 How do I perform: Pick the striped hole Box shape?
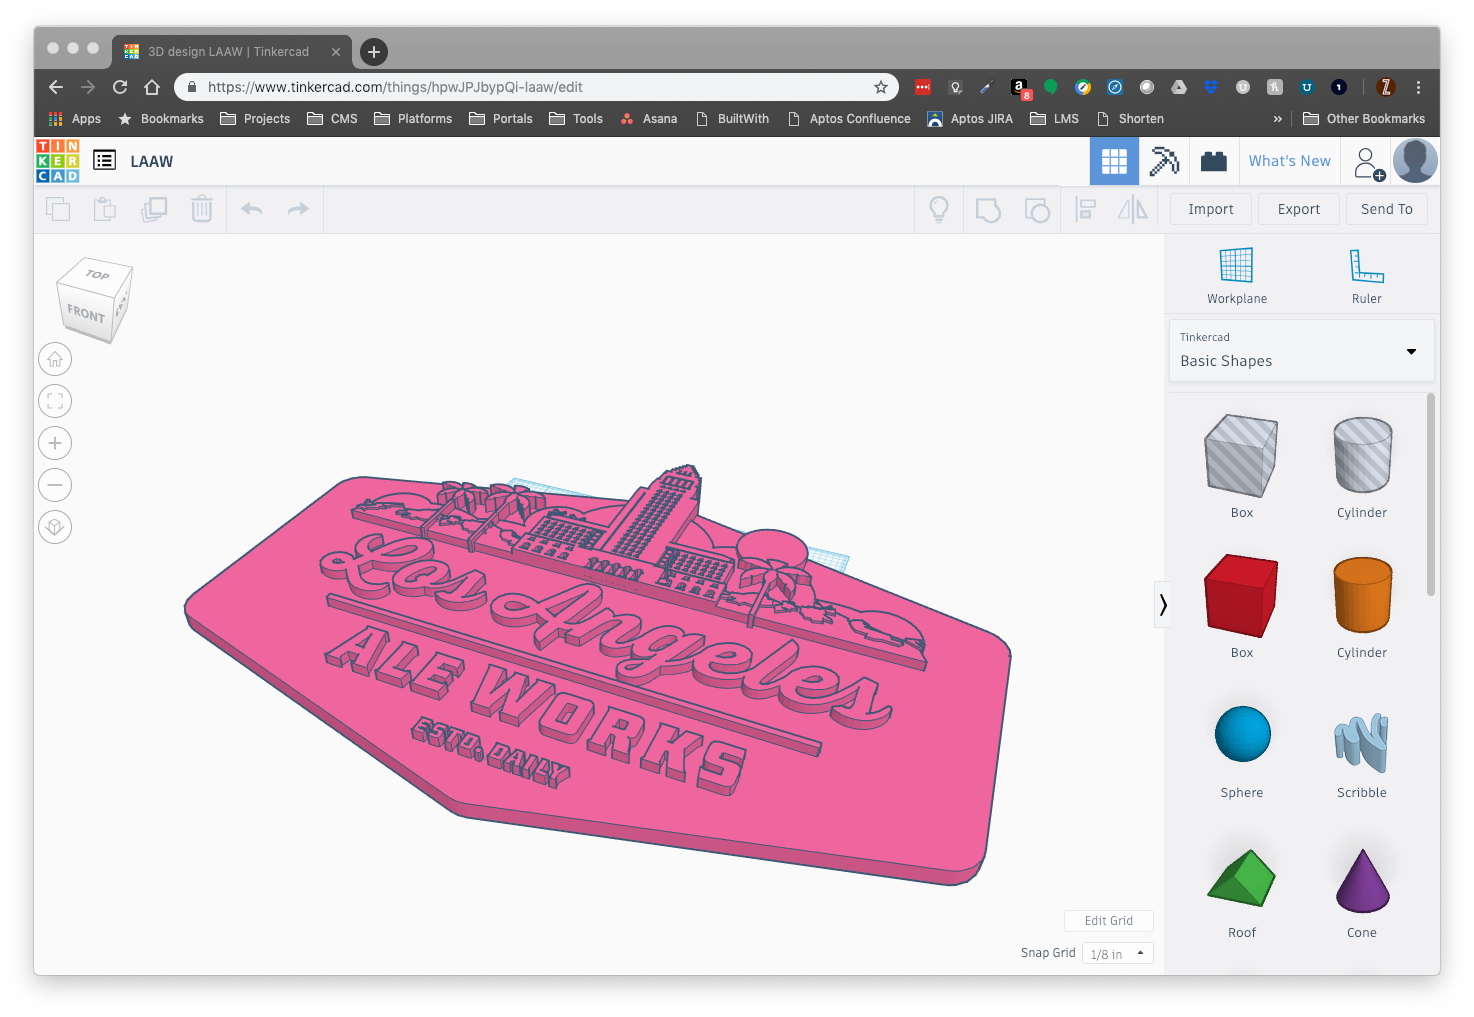coord(1242,455)
